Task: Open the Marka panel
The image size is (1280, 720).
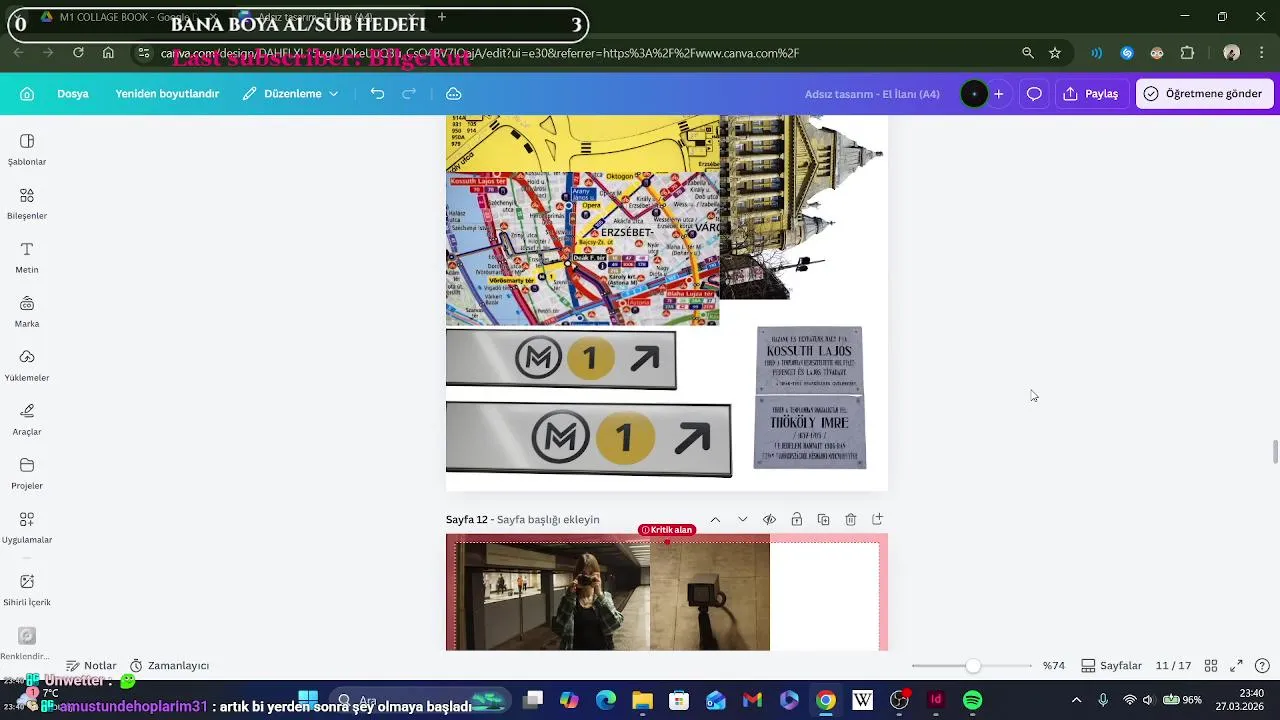Action: pyautogui.click(x=27, y=311)
